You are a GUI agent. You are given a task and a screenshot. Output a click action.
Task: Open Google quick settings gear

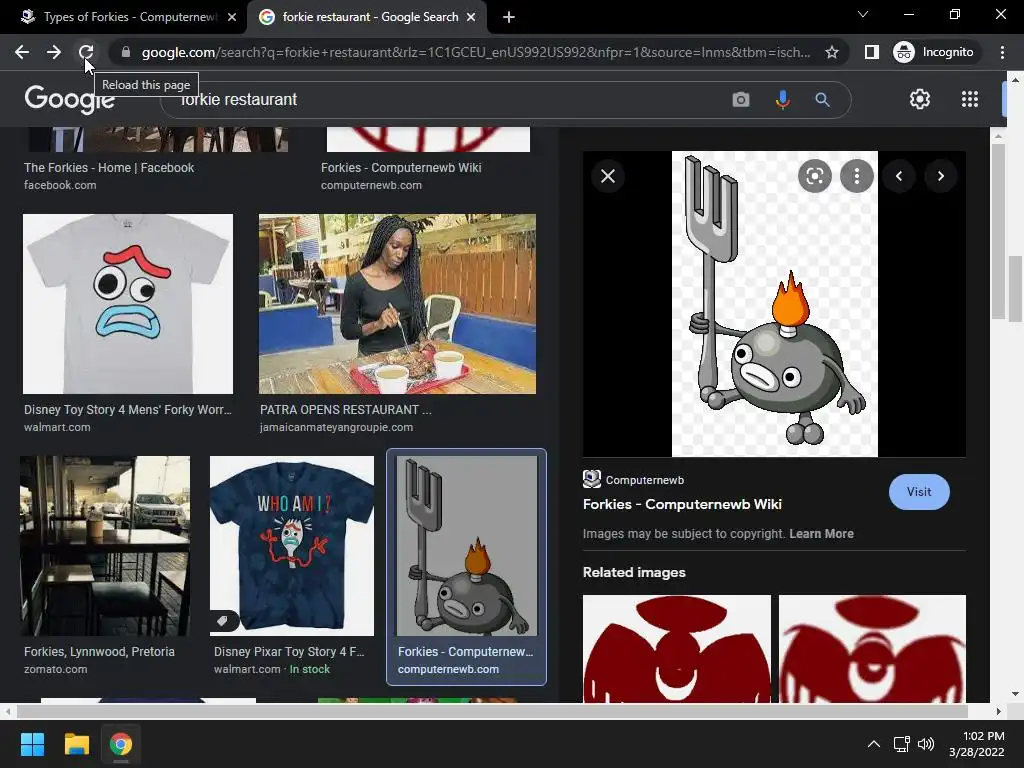920,99
